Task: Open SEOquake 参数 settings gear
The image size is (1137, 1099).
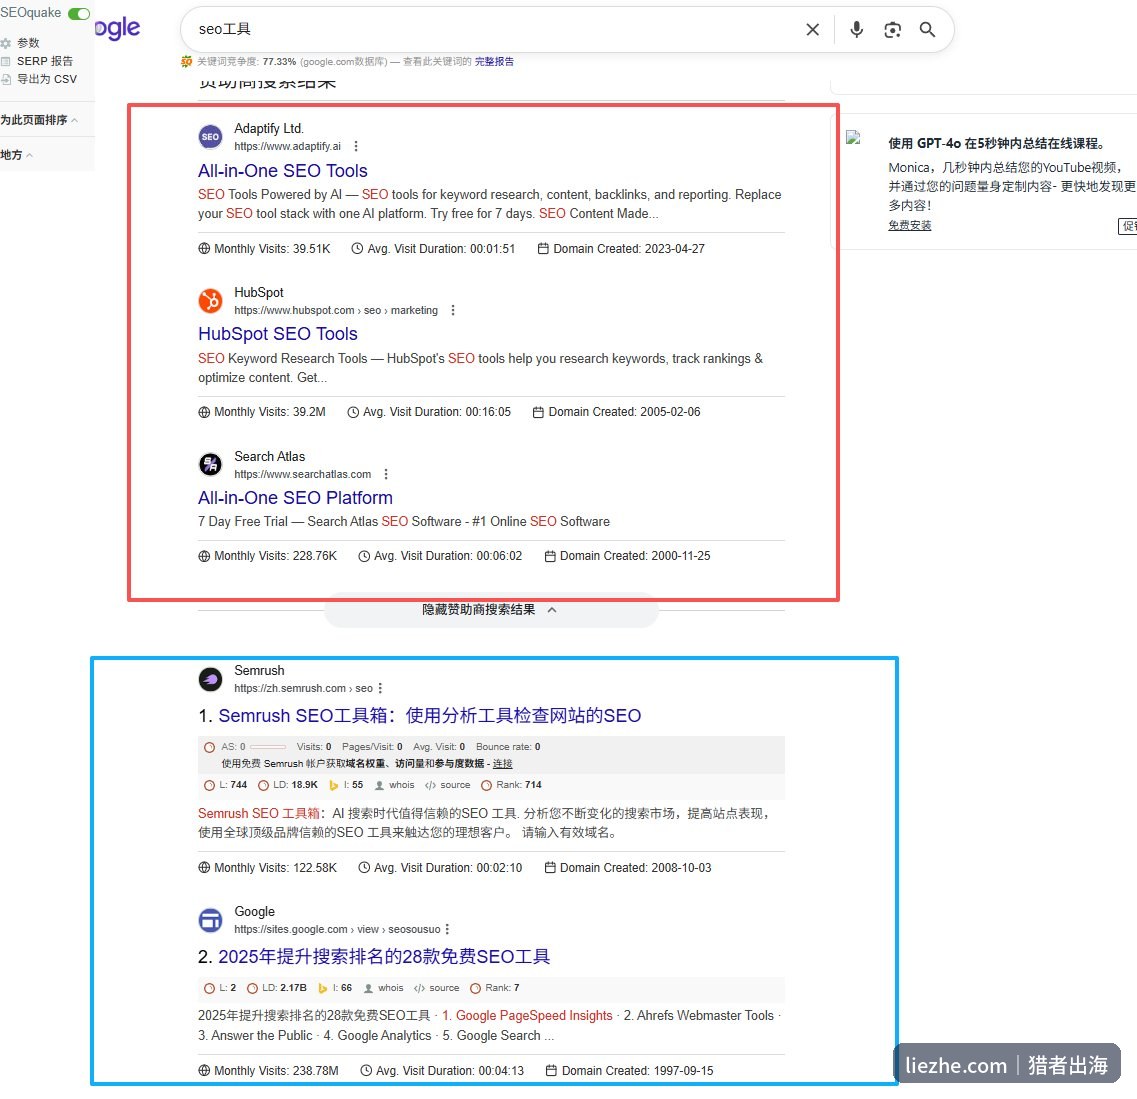Action: (x=6, y=43)
